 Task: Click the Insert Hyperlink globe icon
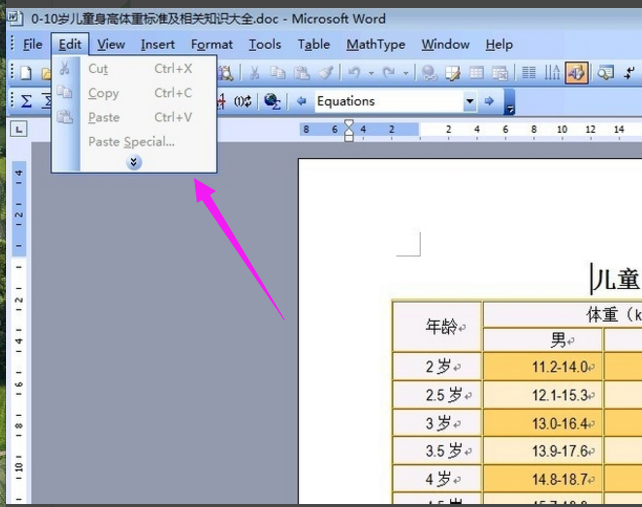[429, 73]
